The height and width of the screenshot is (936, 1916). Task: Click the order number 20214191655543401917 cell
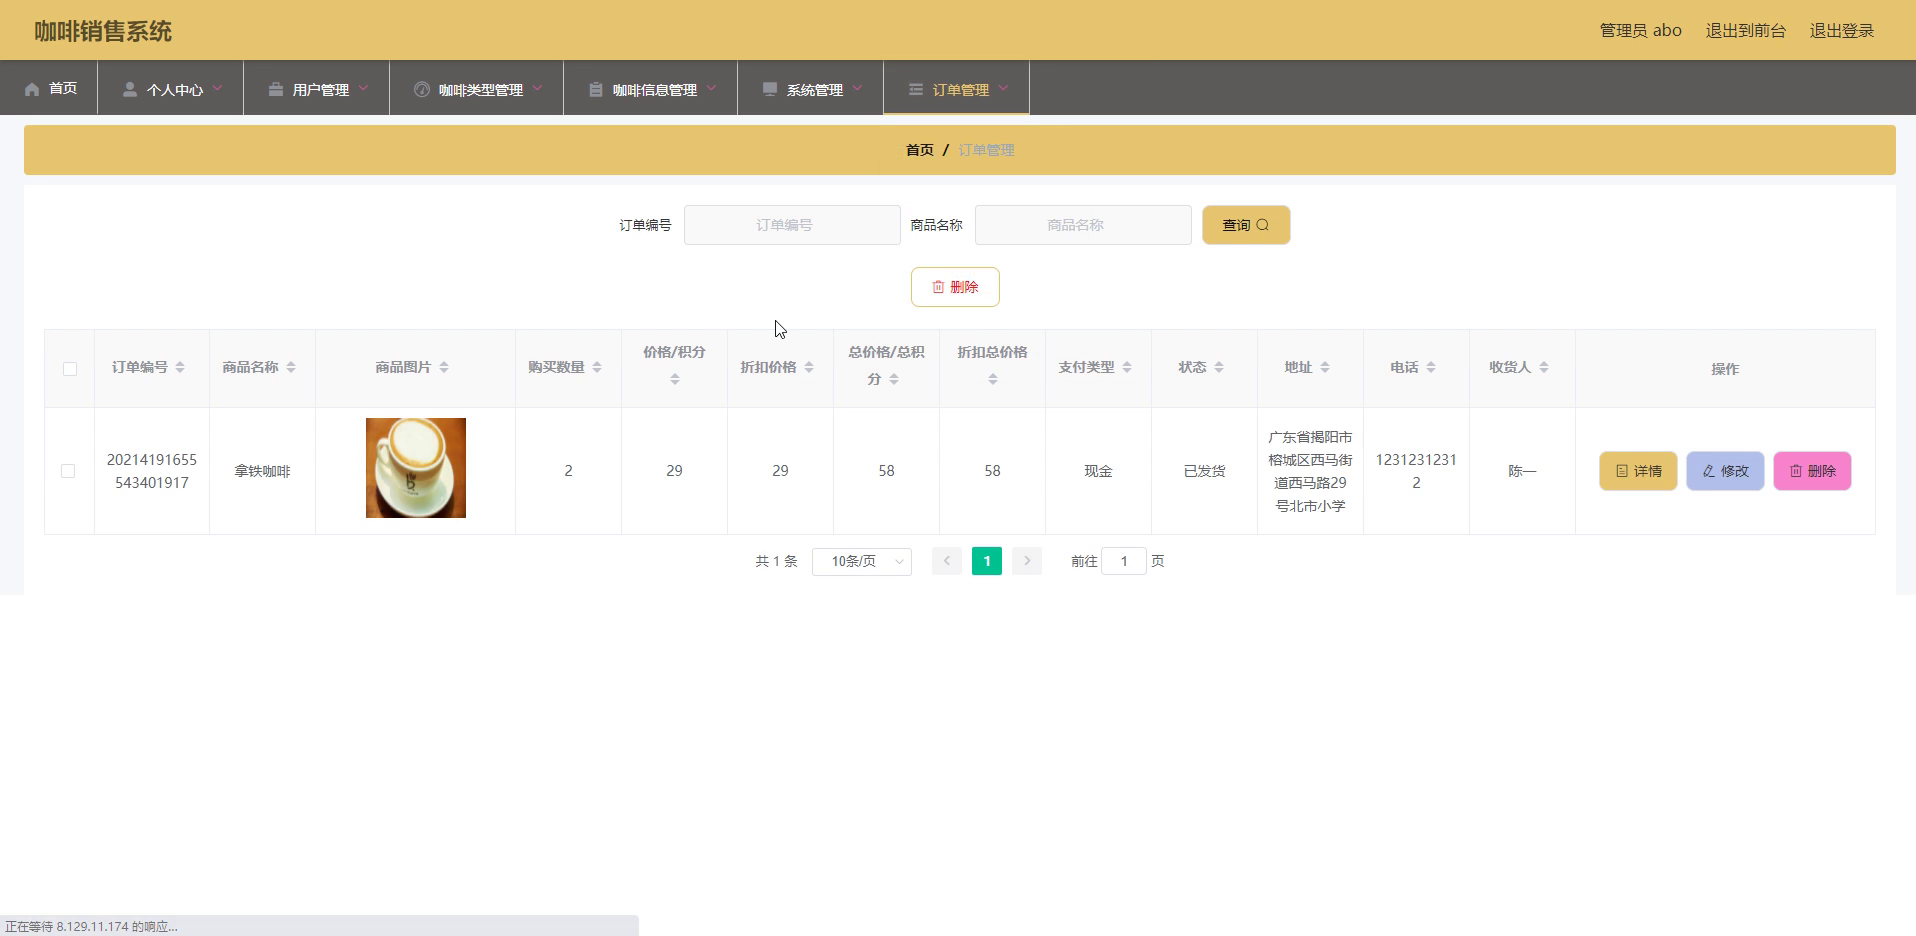coord(152,471)
